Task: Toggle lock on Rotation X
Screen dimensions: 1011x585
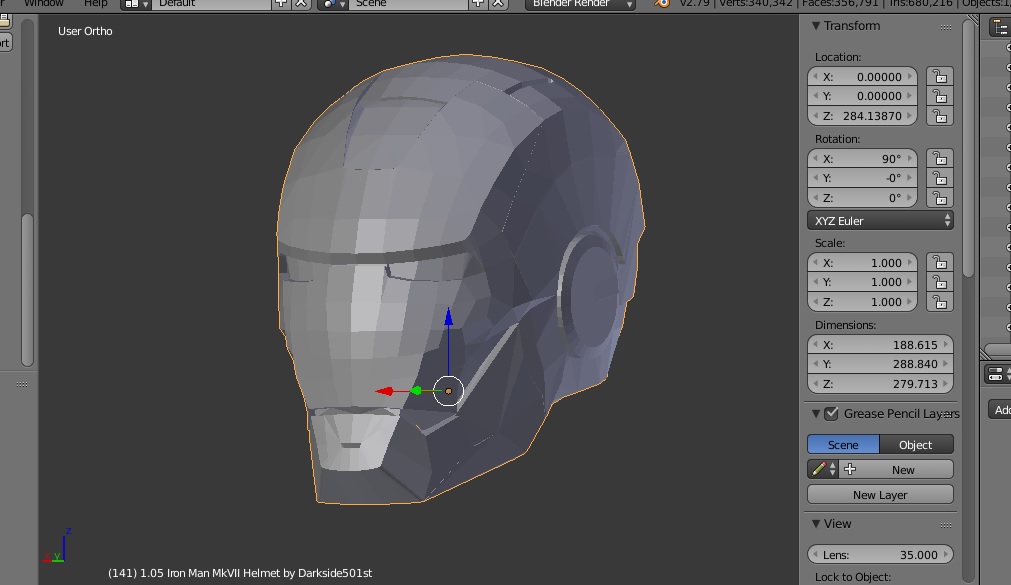Action: [938, 159]
